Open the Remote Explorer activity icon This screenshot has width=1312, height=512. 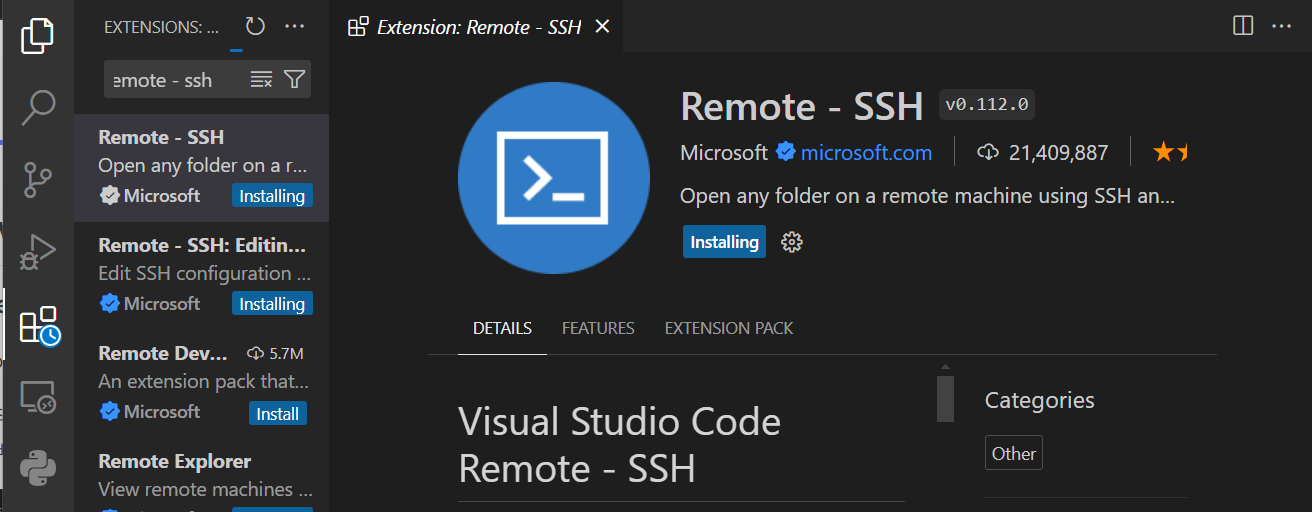tap(37, 398)
